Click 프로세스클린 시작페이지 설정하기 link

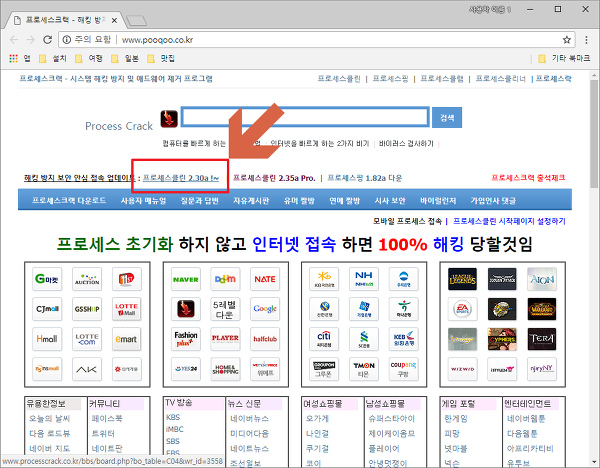[509, 221]
